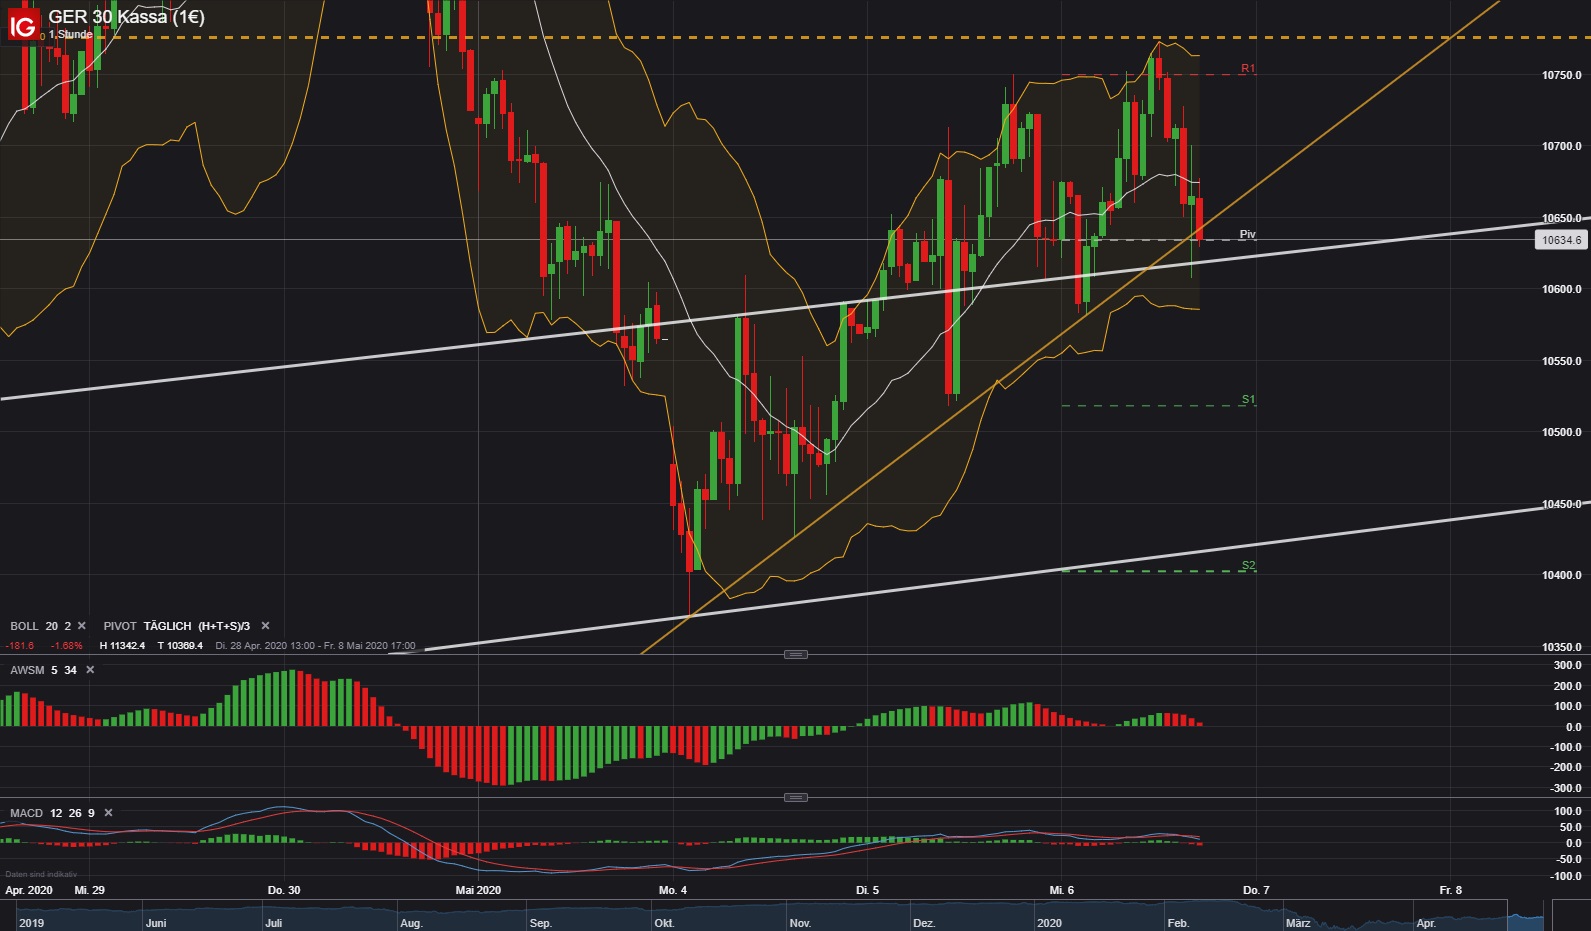Remove the BOLL 20 2 indicator
Screen dimensions: 1591x931
pos(82,626)
